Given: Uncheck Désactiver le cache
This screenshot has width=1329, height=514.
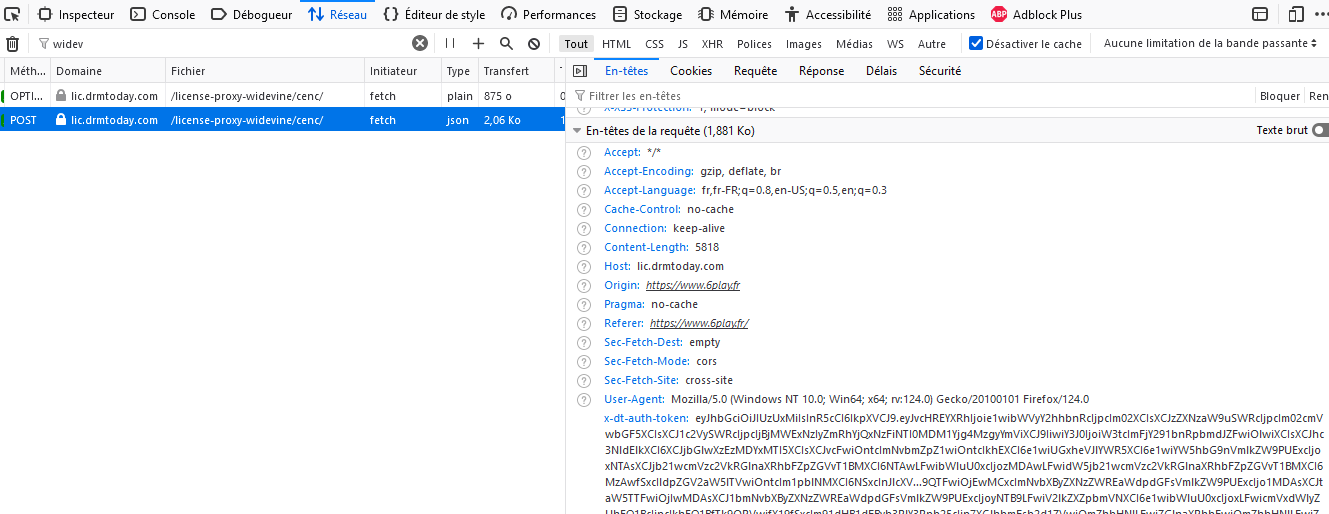Looking at the screenshot, I should pyautogui.click(x=977, y=44).
